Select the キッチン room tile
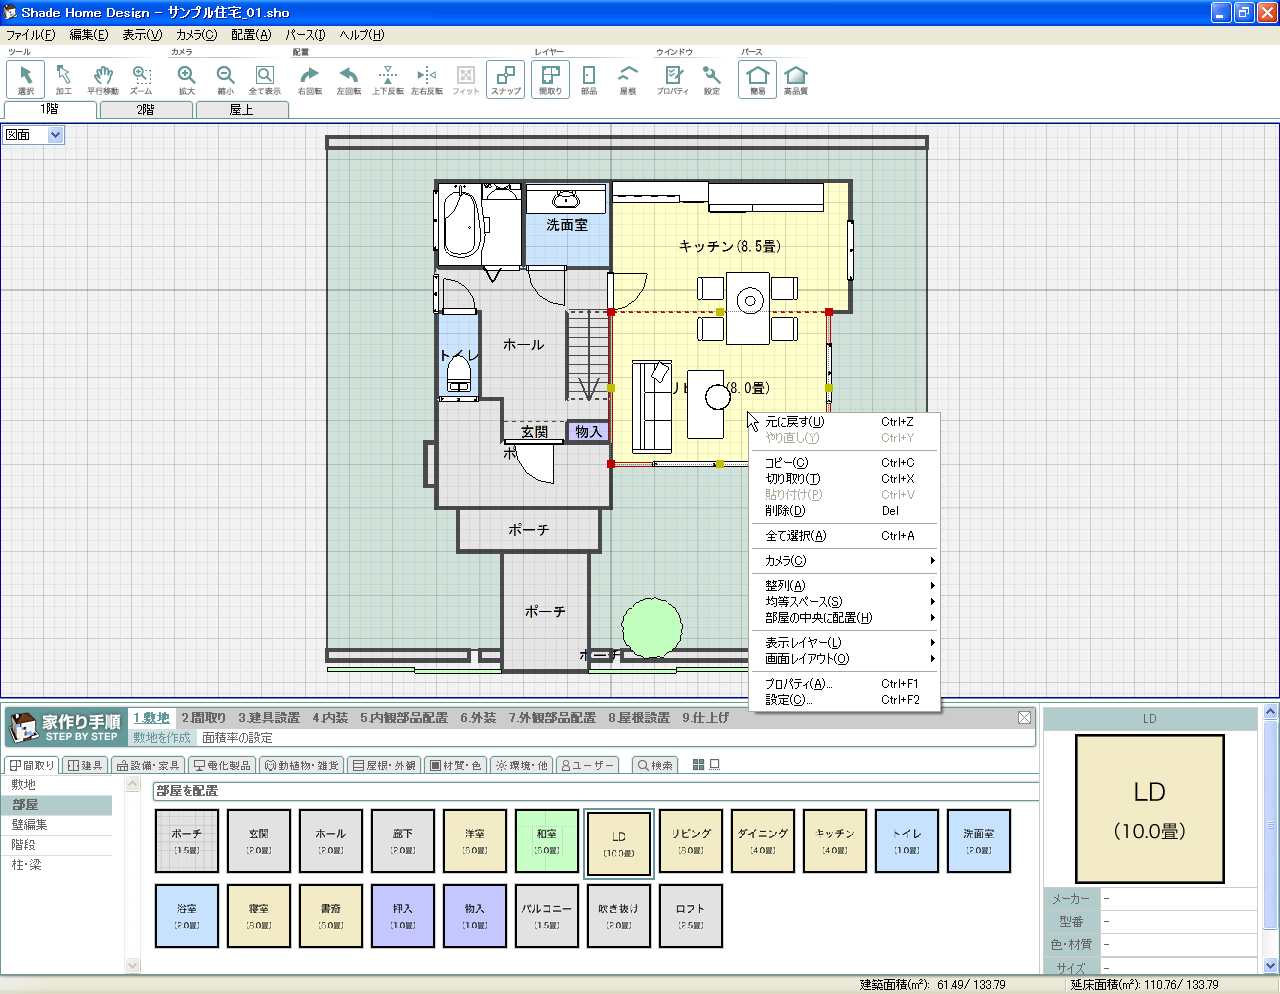 tap(835, 841)
